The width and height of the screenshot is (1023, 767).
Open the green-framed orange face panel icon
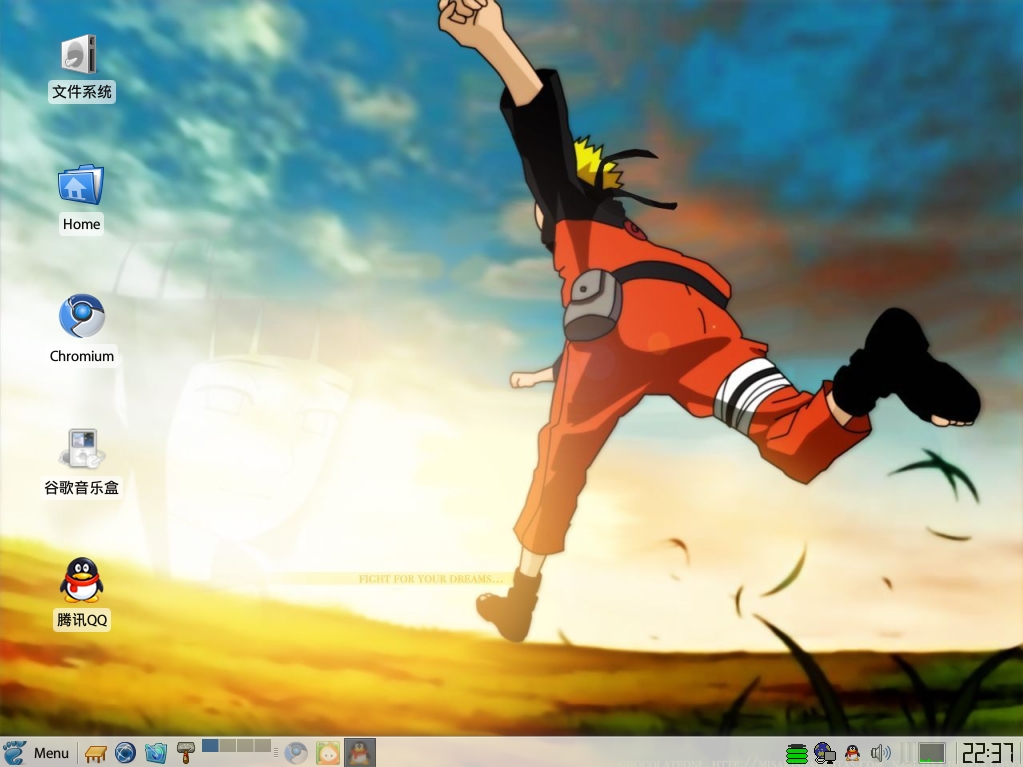click(328, 753)
